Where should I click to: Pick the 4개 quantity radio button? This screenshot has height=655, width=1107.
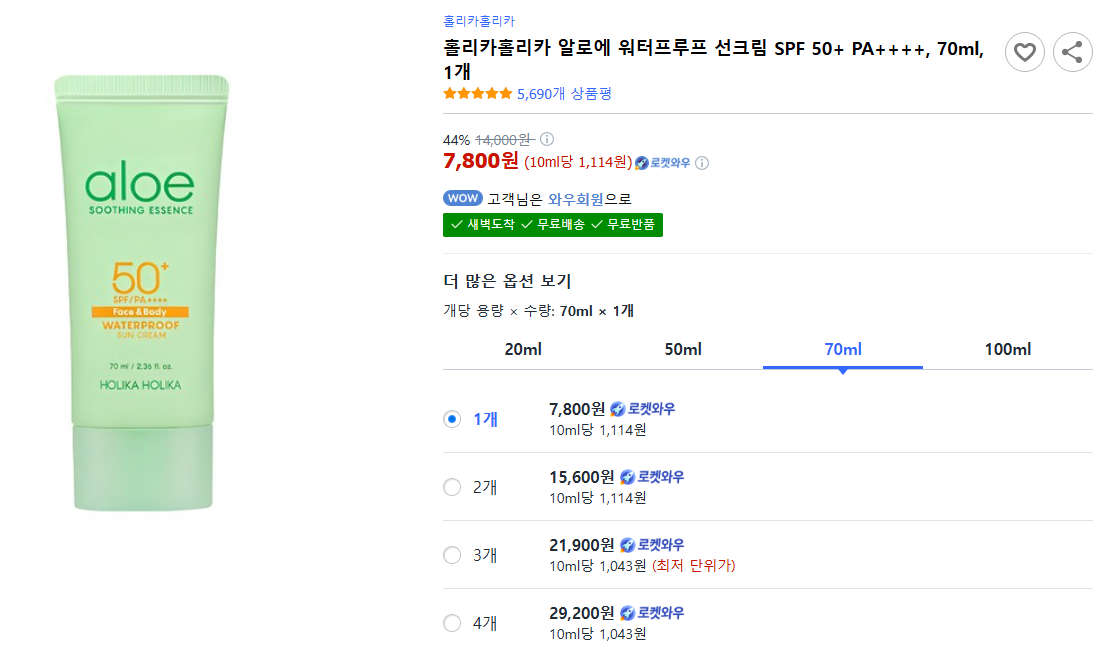[452, 623]
